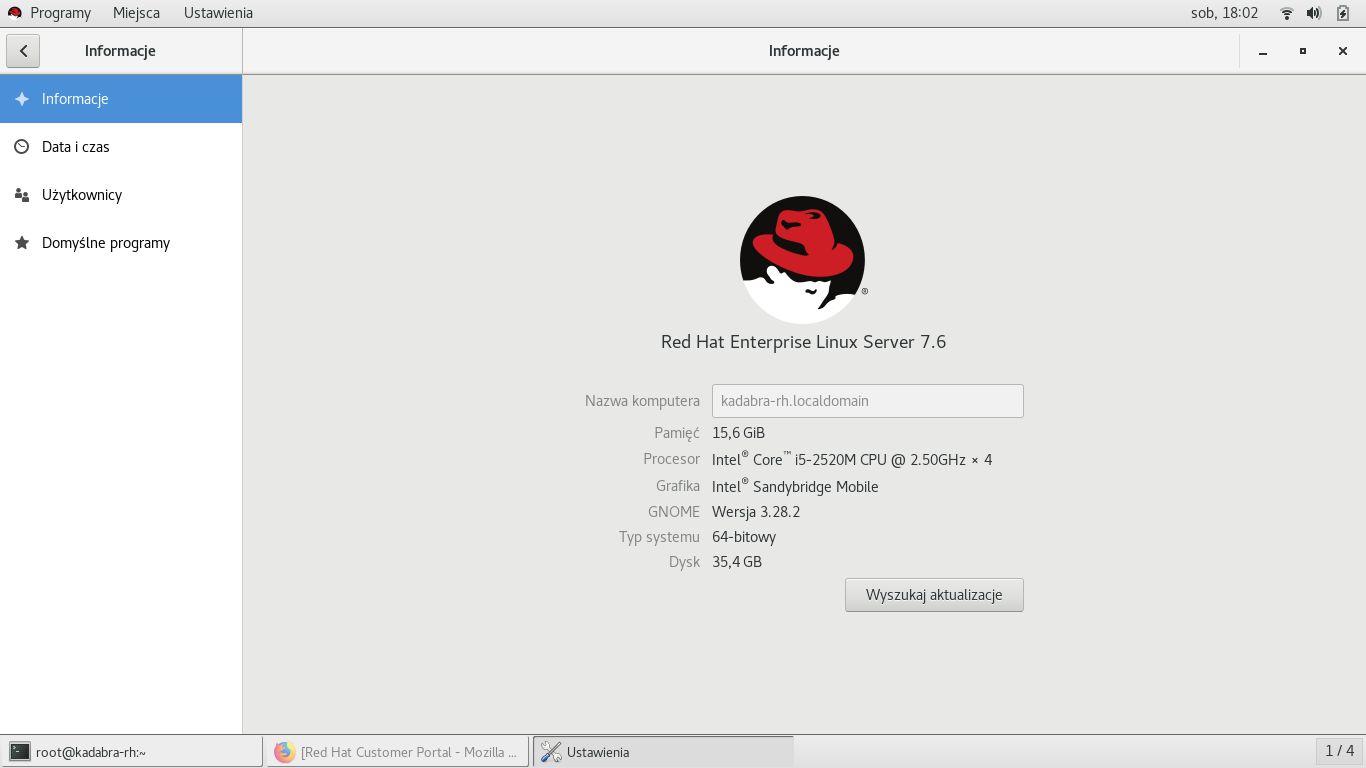
Task: Click the battery status icon
Action: point(1343,13)
